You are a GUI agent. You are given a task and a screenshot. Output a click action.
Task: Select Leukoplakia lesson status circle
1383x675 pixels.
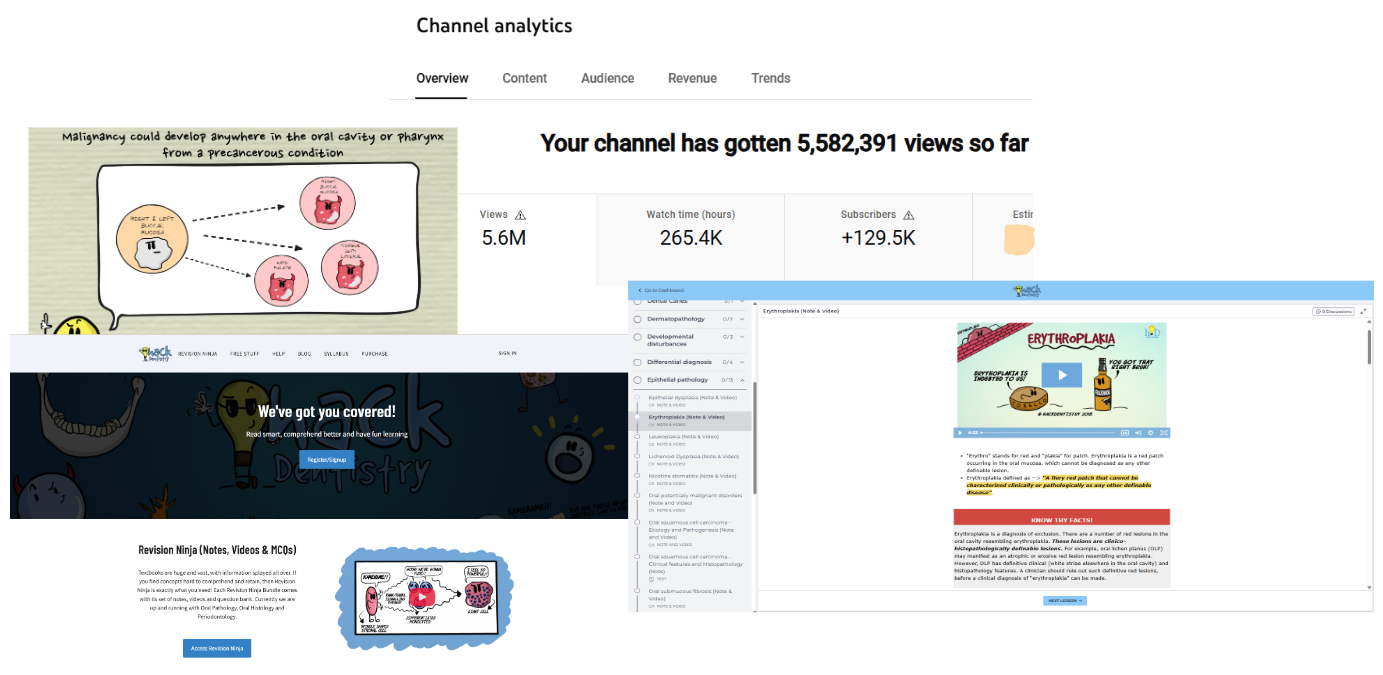pos(638,436)
